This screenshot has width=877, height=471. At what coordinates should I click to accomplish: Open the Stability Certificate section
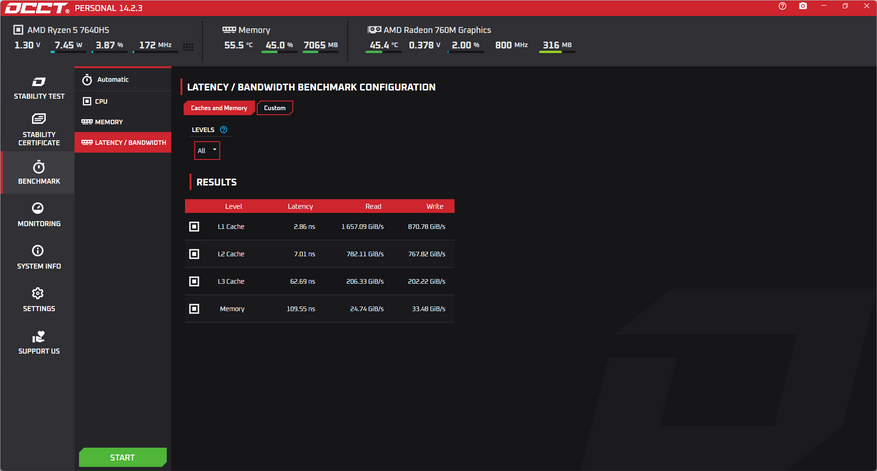[x=39, y=130]
